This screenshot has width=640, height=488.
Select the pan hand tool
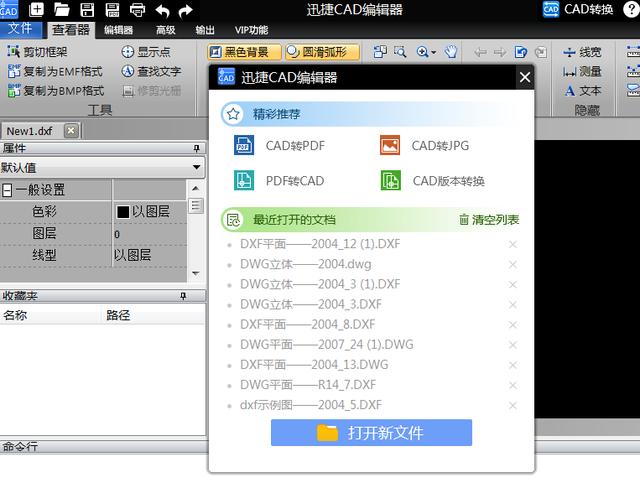tap(451, 52)
